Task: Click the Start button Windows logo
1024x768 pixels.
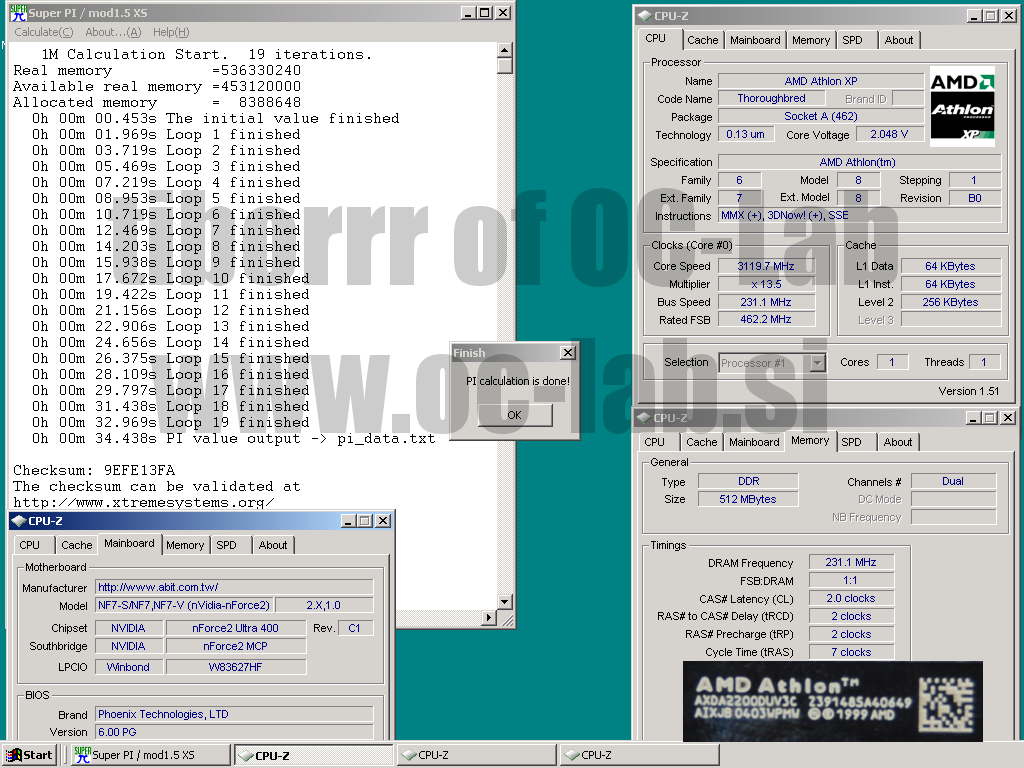Action: pos(14,754)
